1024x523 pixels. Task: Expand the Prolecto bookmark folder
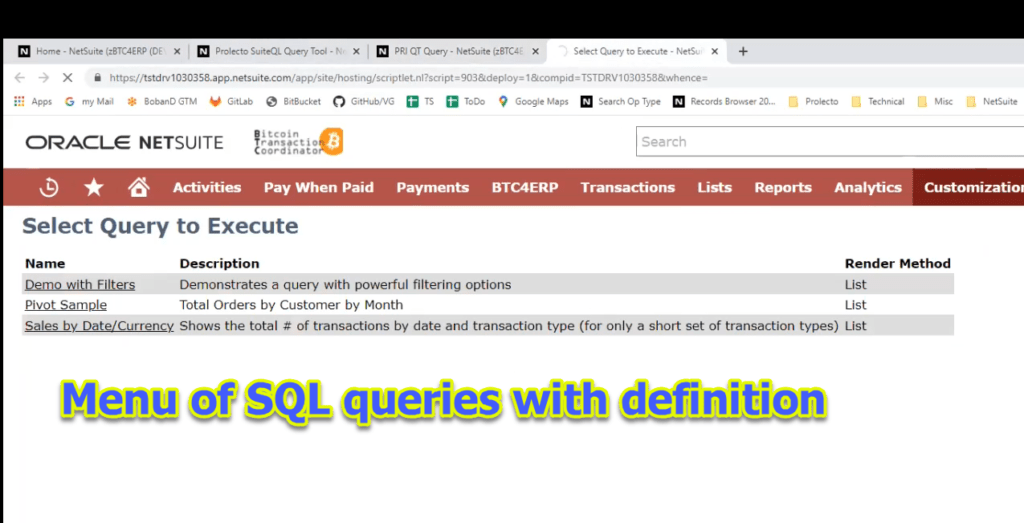tap(813, 101)
